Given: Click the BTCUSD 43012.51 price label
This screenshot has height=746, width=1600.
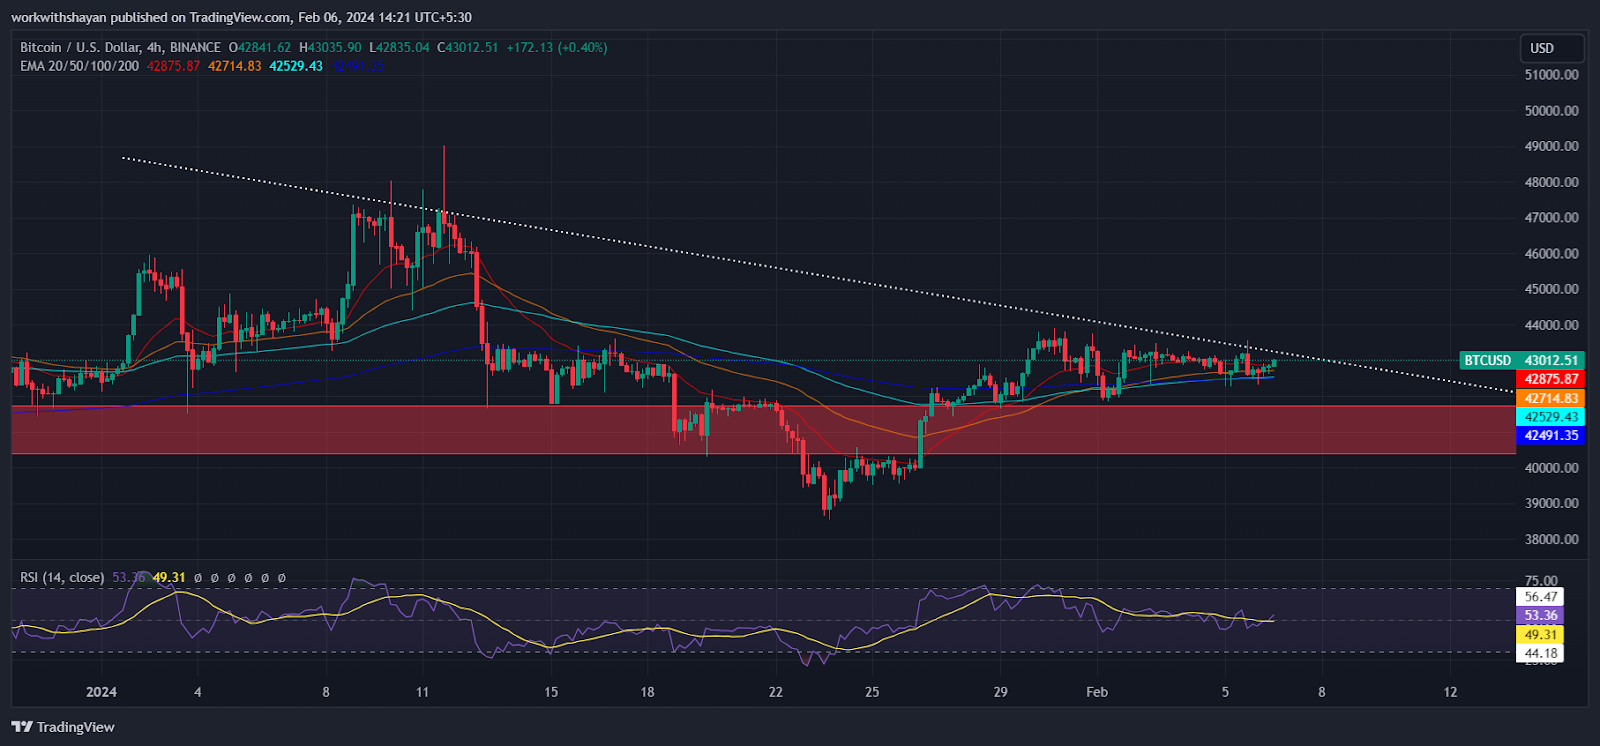Looking at the screenshot, I should (x=1521, y=360).
